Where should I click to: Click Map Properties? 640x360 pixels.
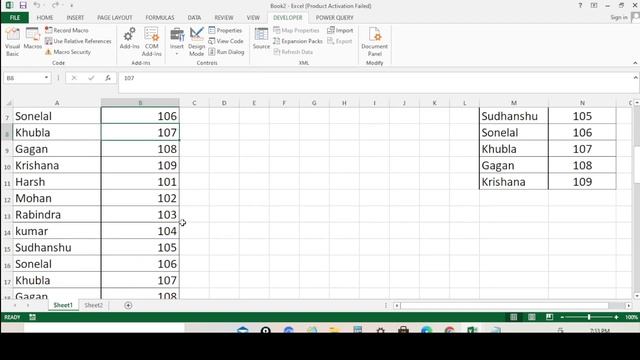pos(296,30)
